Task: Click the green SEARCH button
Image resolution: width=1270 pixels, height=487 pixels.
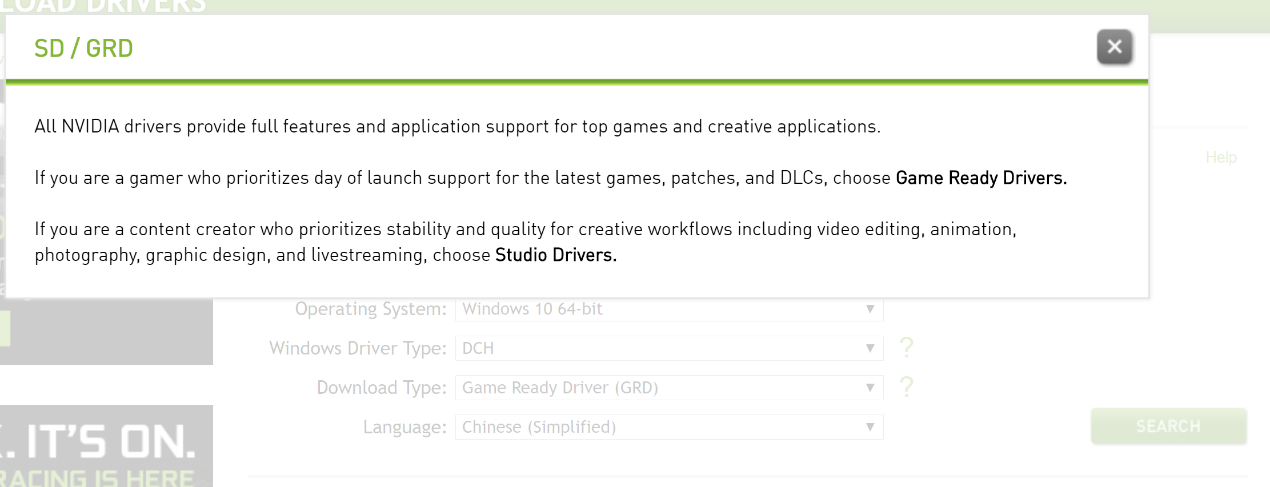Action: pos(1168,426)
